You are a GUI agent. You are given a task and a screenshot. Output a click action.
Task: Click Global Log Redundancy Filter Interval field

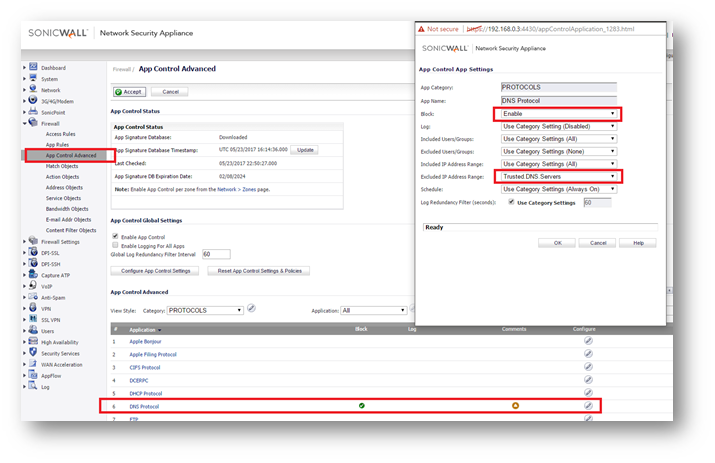216,254
